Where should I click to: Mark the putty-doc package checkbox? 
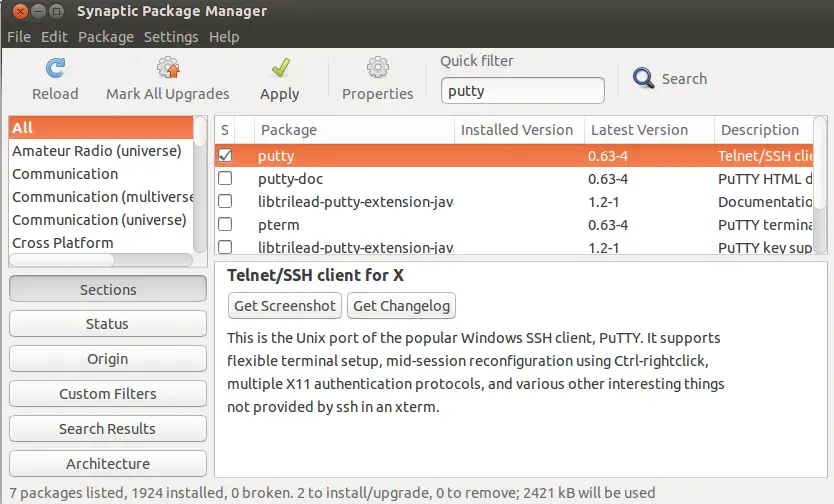pos(225,178)
